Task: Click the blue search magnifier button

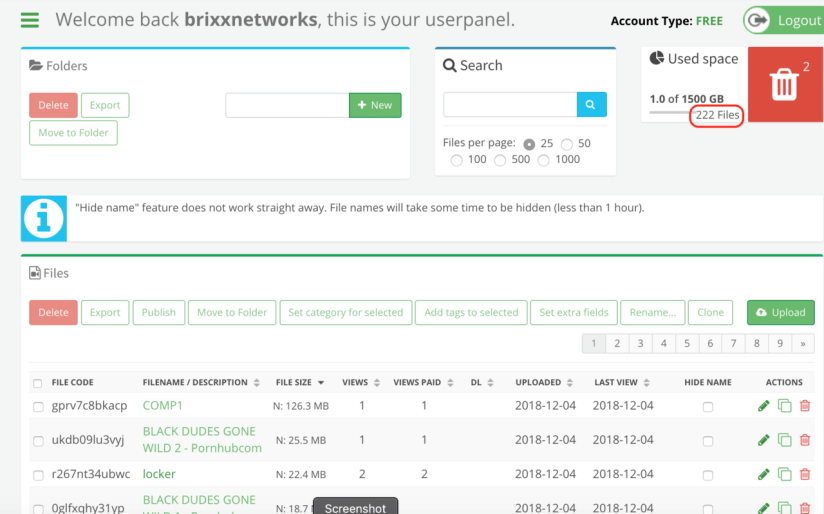Action: pos(591,105)
